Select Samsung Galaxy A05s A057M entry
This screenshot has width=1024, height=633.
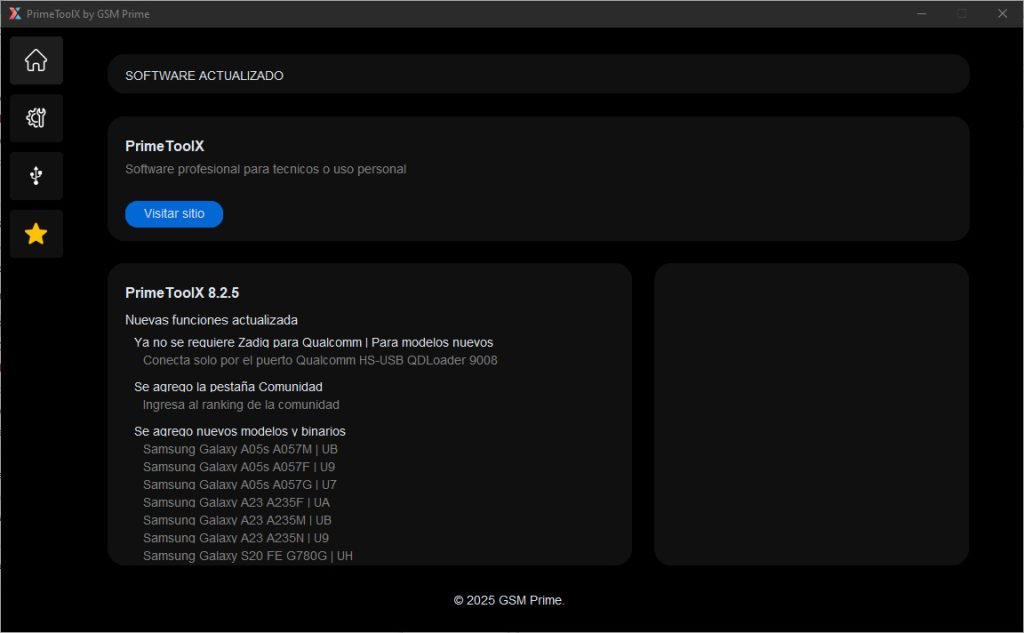[x=240, y=449]
